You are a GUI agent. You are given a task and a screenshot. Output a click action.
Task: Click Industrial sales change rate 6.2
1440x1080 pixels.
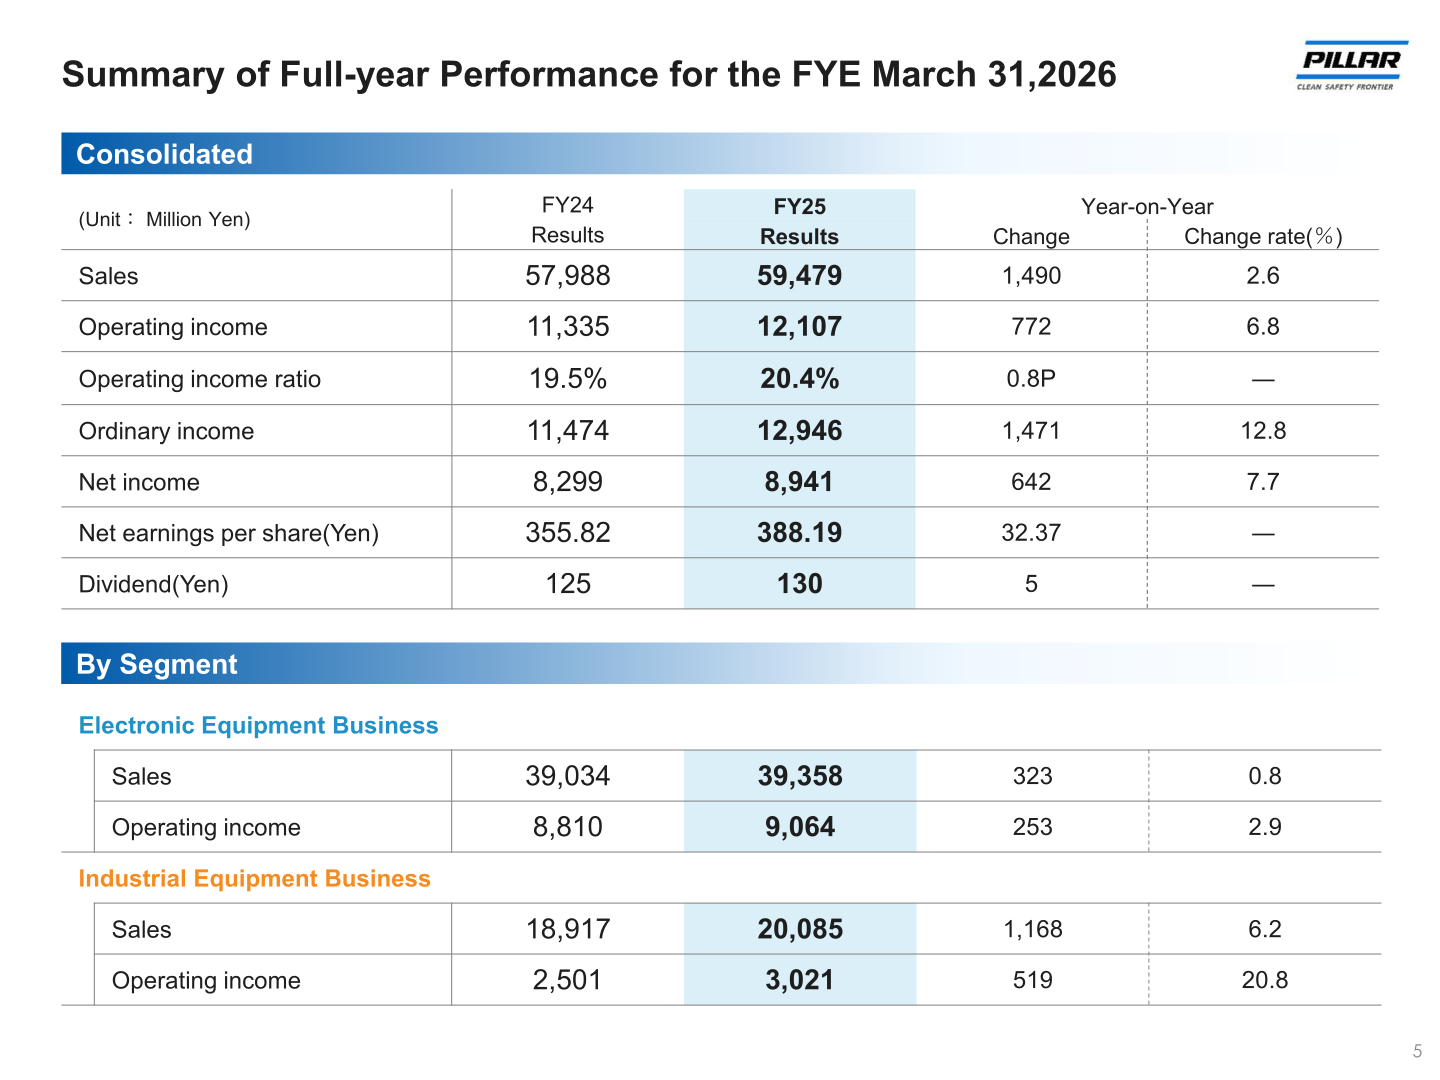click(x=1265, y=929)
